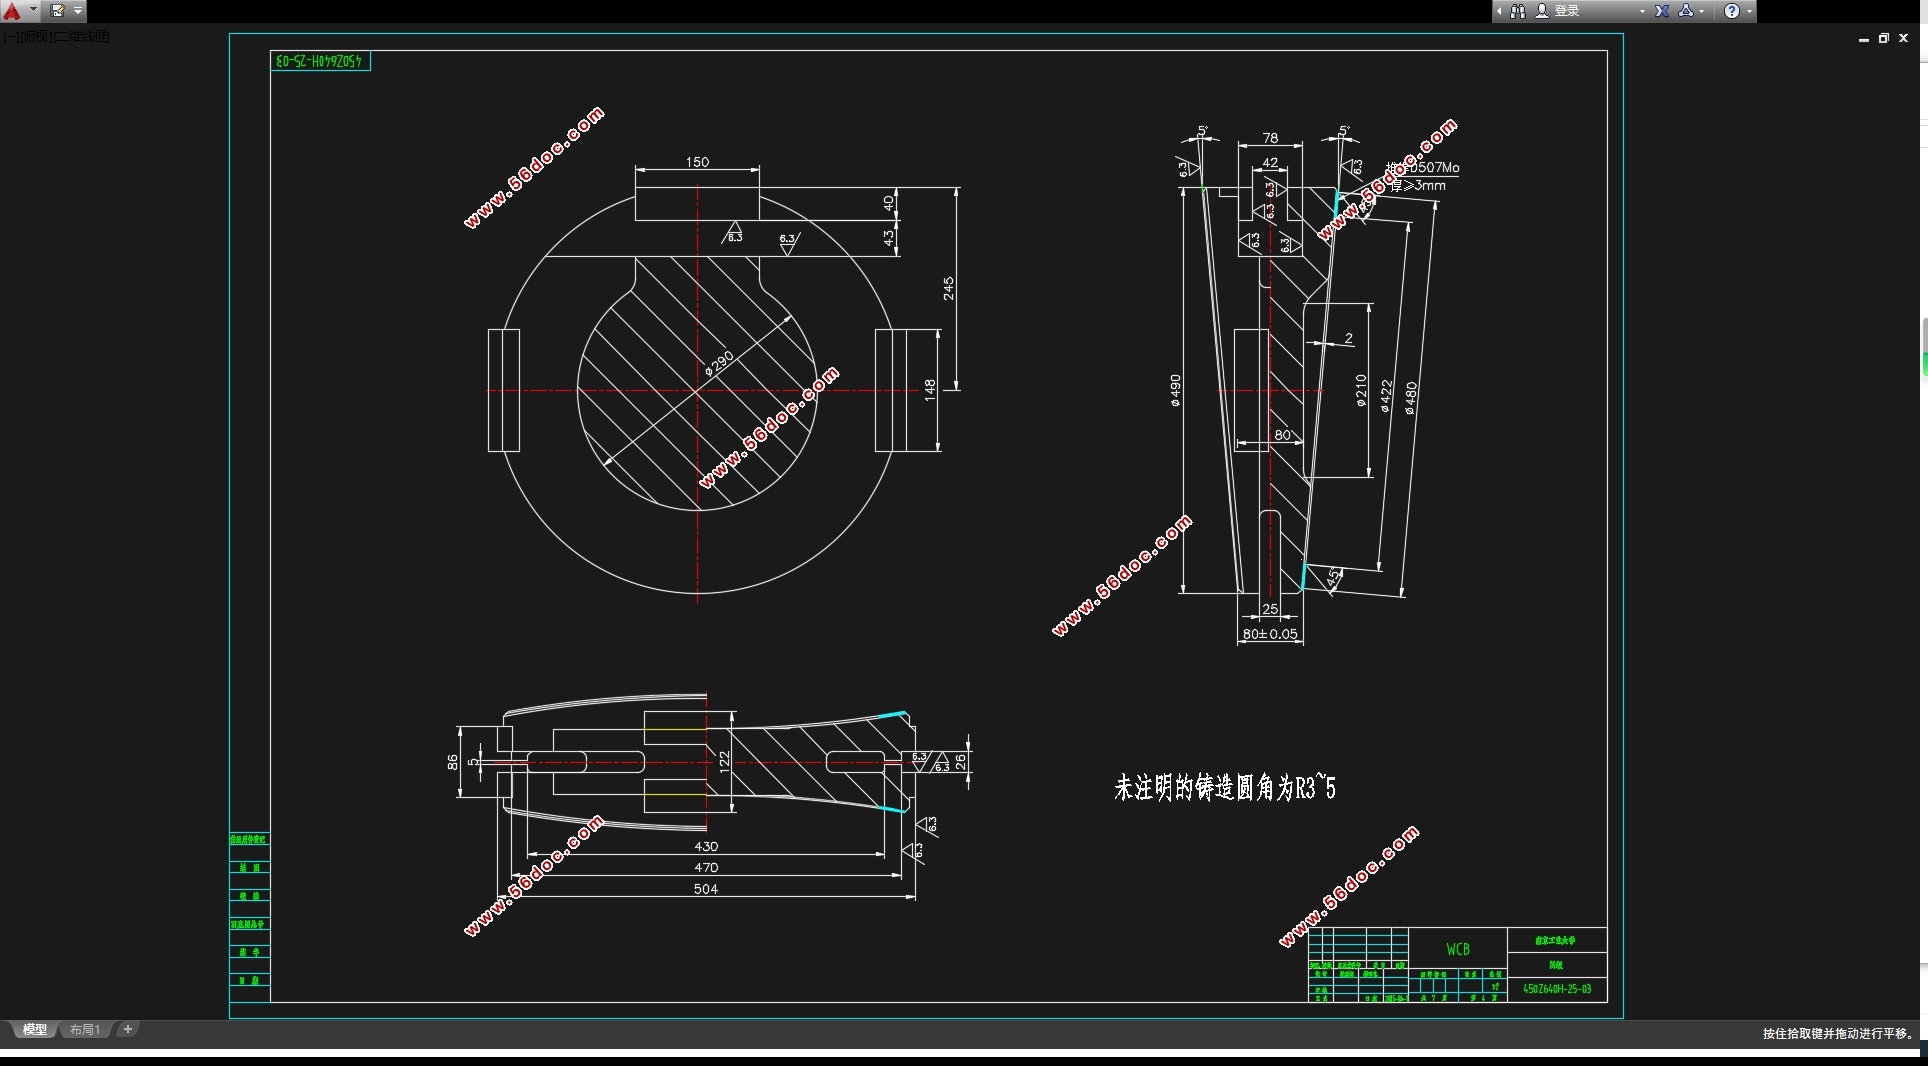Open the viewport controls [-] menu

(x=10, y=37)
